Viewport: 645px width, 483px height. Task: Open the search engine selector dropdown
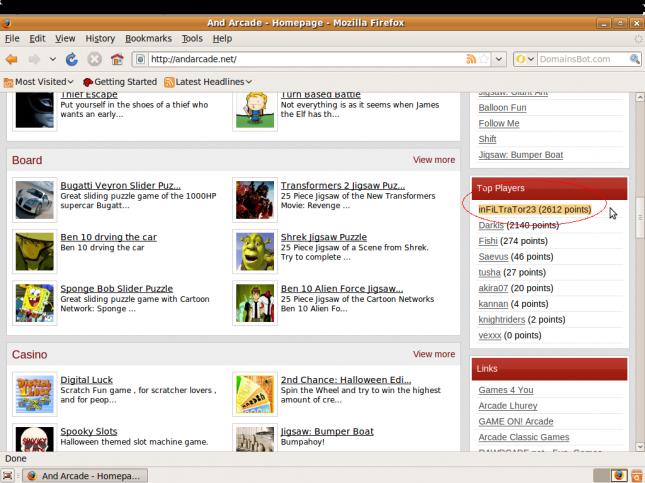tap(525, 59)
